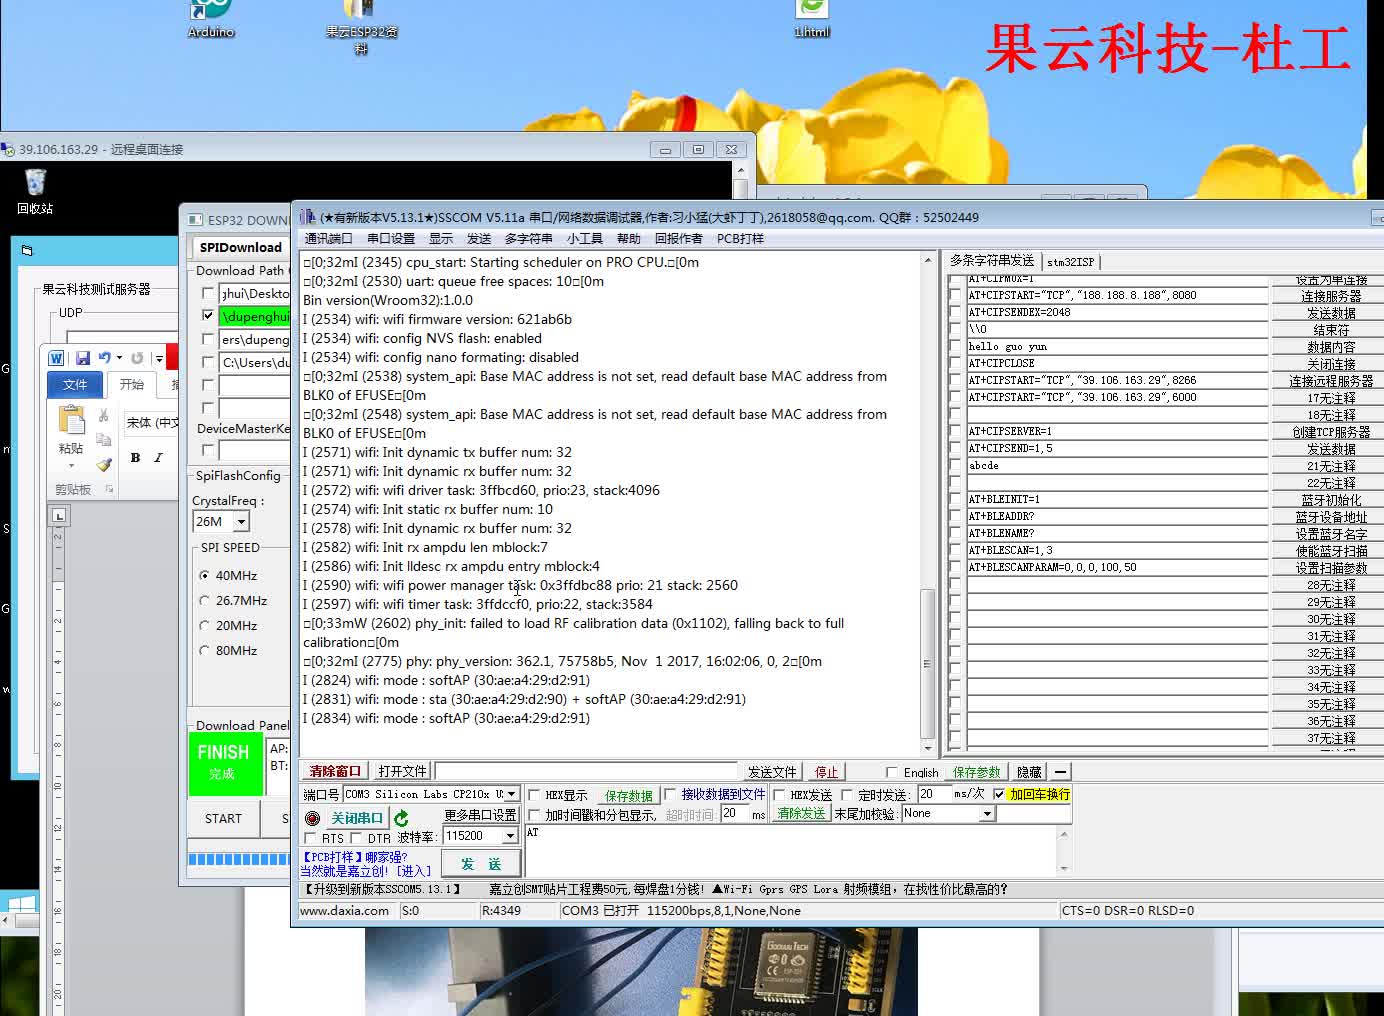
Task: Enable 加时间戳和分包显示 checkbox
Action: point(534,815)
